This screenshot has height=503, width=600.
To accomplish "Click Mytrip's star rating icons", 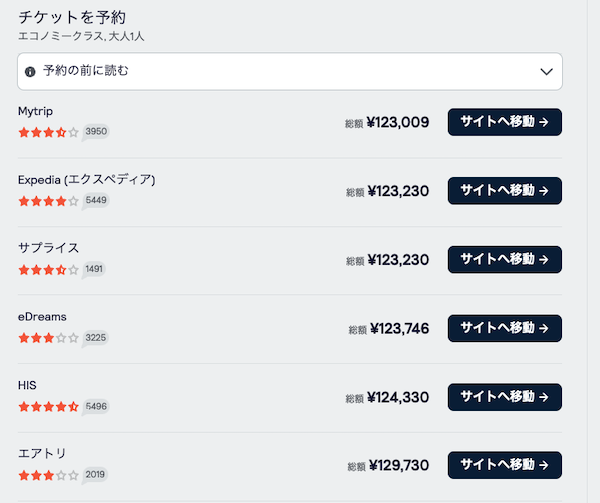I will tap(48, 131).
